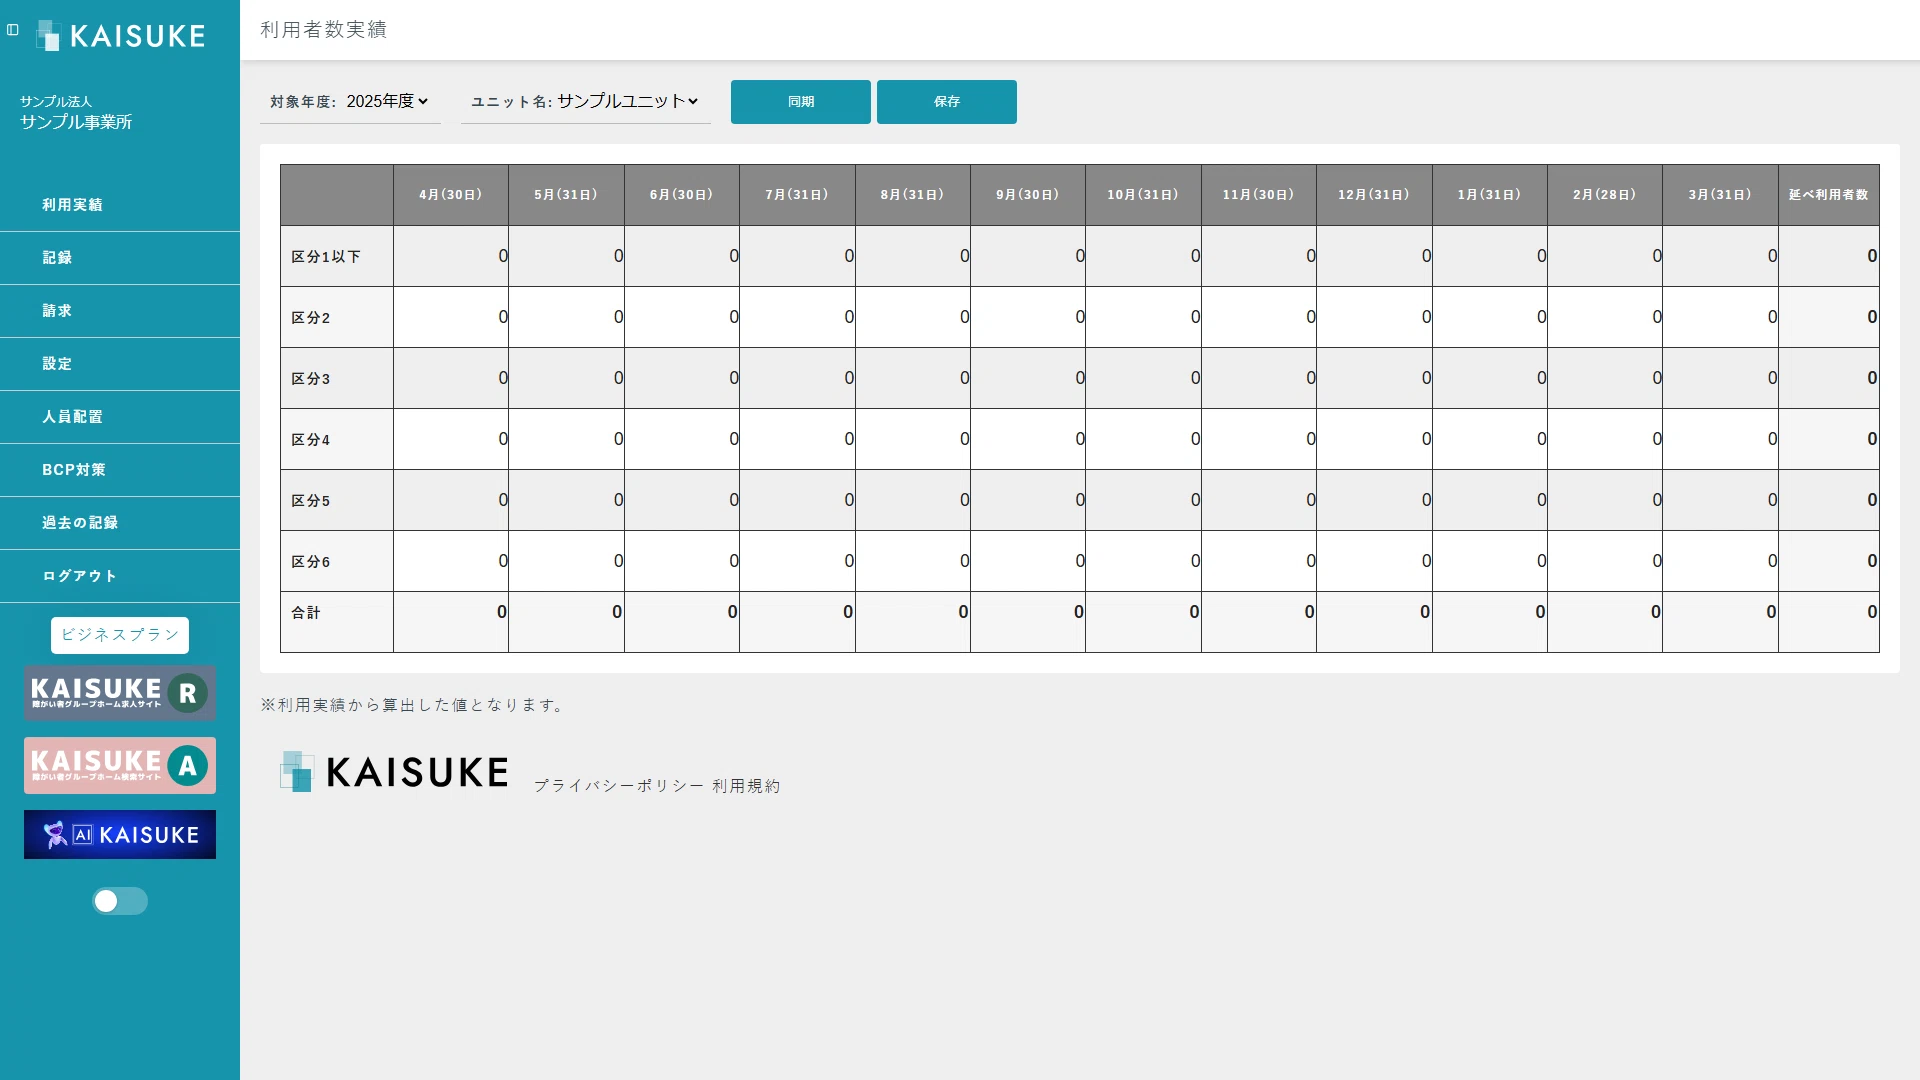Open the AI KAISUKE banner
The height and width of the screenshot is (1080, 1920).
click(120, 835)
